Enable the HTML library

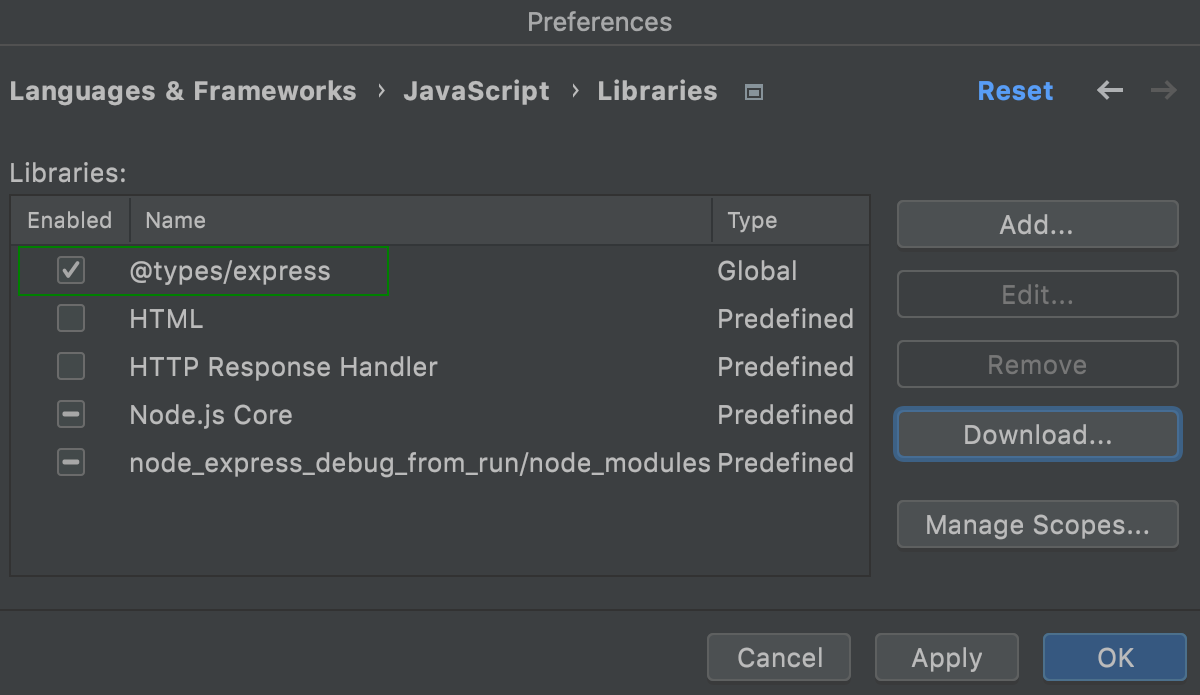pyautogui.click(x=70, y=318)
